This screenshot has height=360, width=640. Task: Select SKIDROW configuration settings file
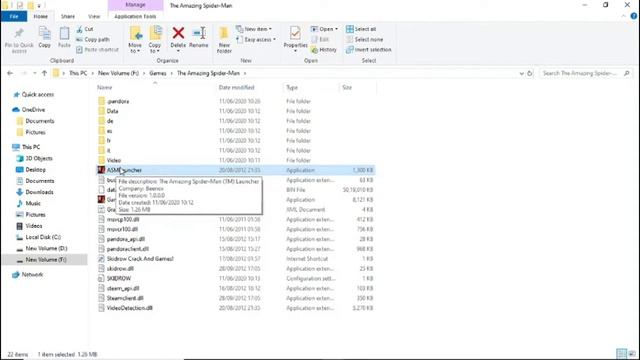pyautogui.click(x=119, y=278)
